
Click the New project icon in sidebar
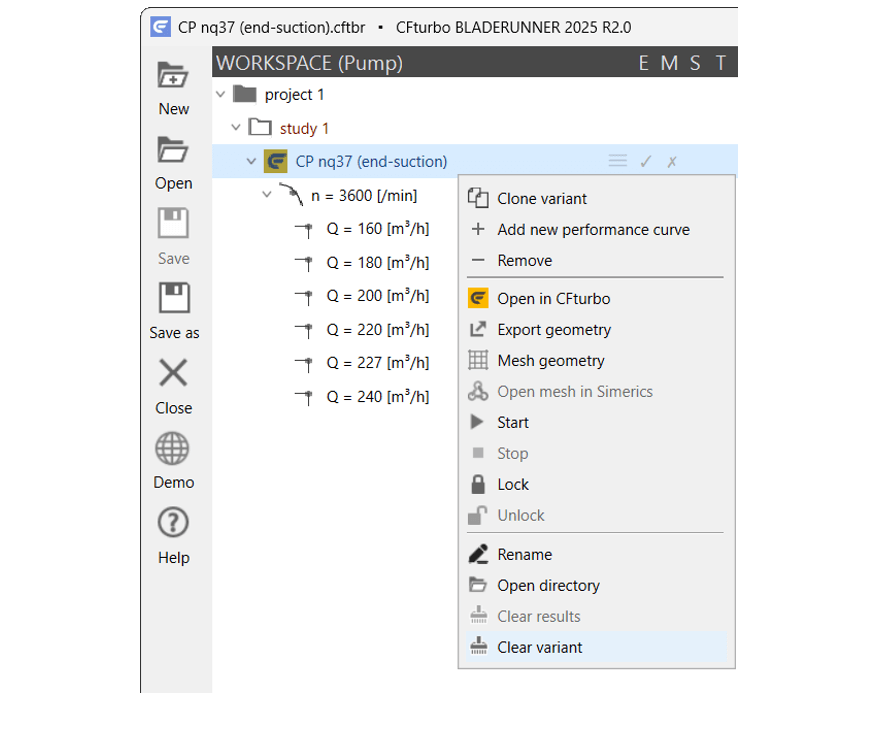(x=173, y=75)
